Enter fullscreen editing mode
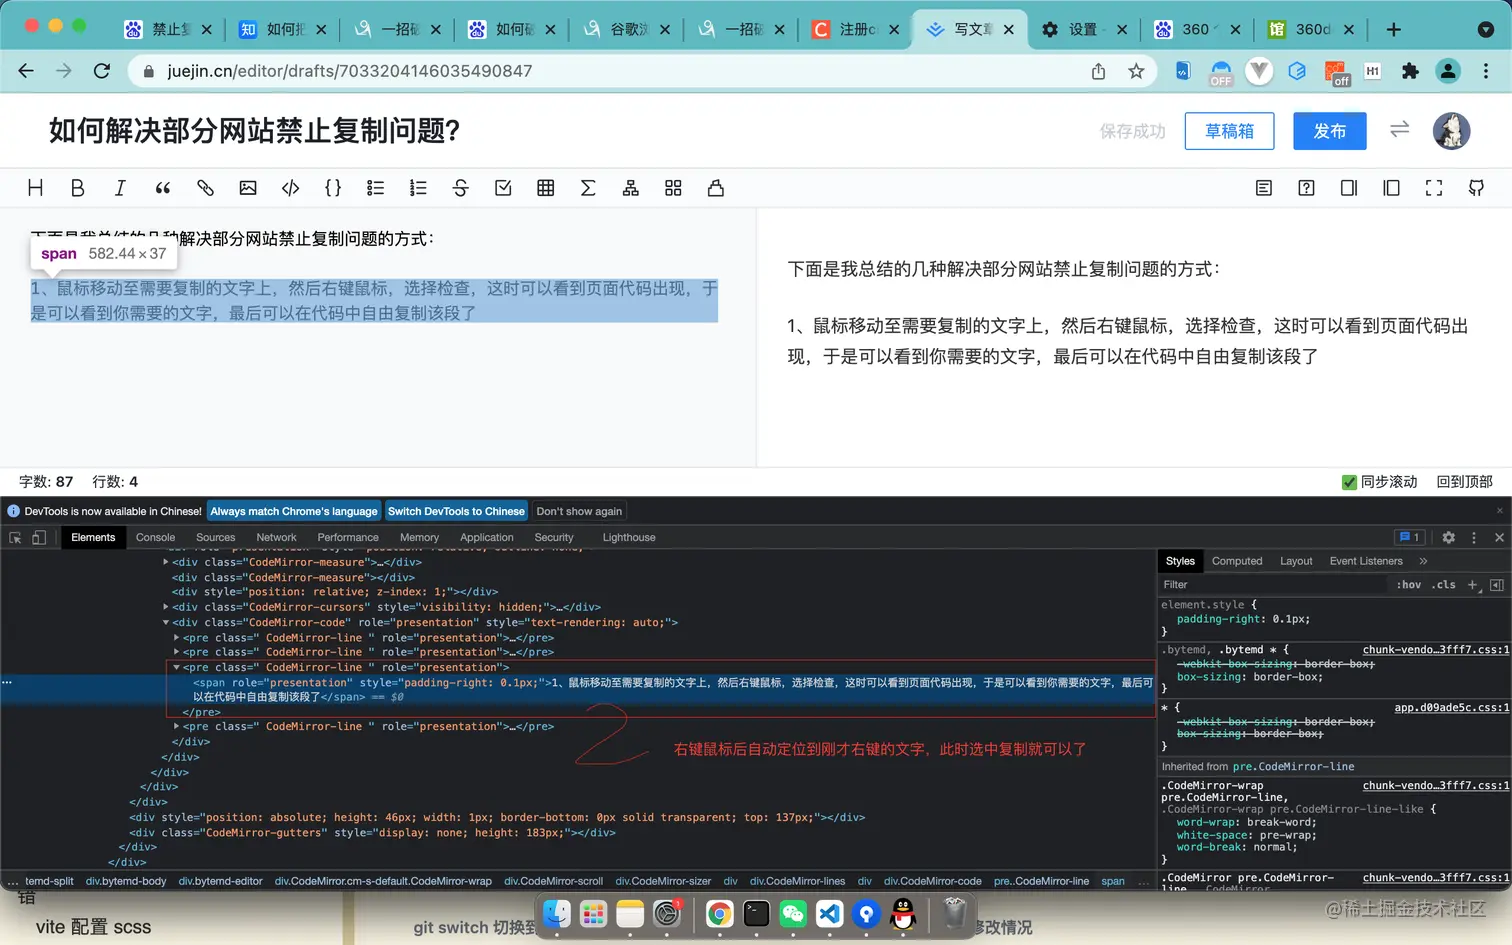This screenshot has width=1512, height=945. tap(1434, 188)
